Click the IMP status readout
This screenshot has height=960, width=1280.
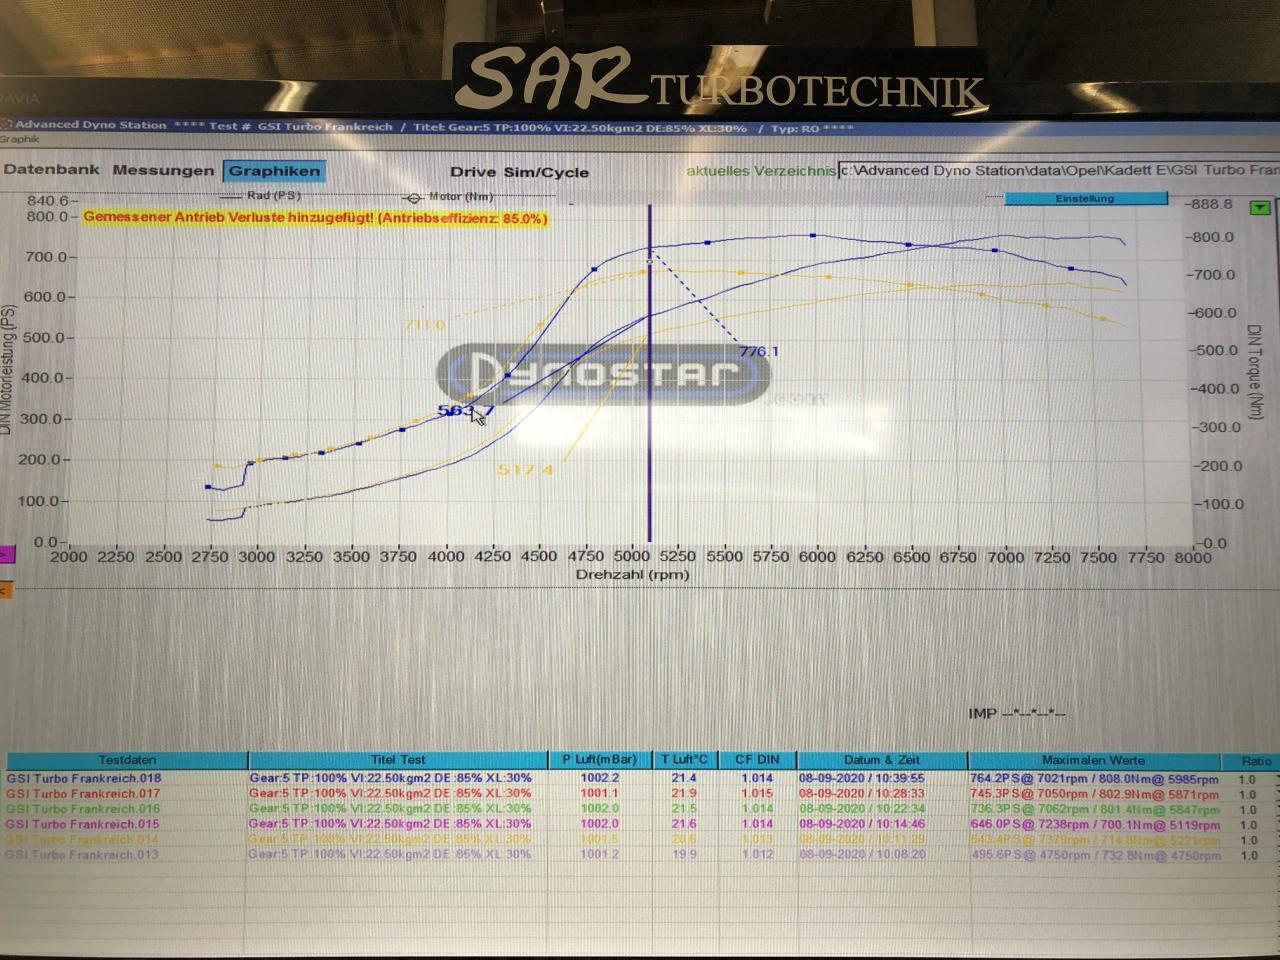[1016, 714]
